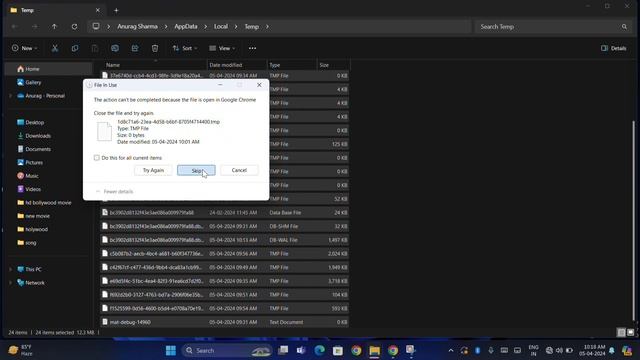Click the AppData breadcrumb
This screenshot has width=640, height=360.
tap(186, 27)
